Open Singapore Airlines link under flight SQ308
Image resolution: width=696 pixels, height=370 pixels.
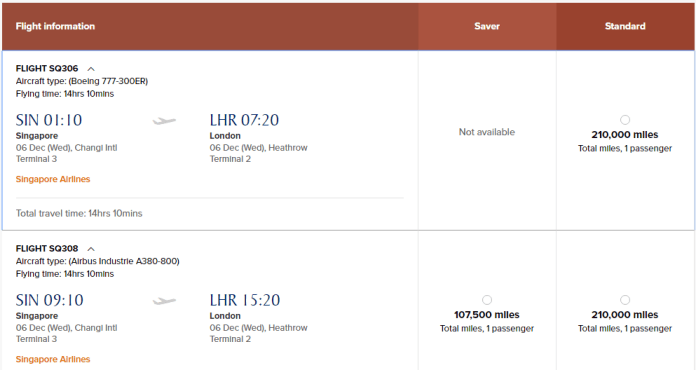53,359
